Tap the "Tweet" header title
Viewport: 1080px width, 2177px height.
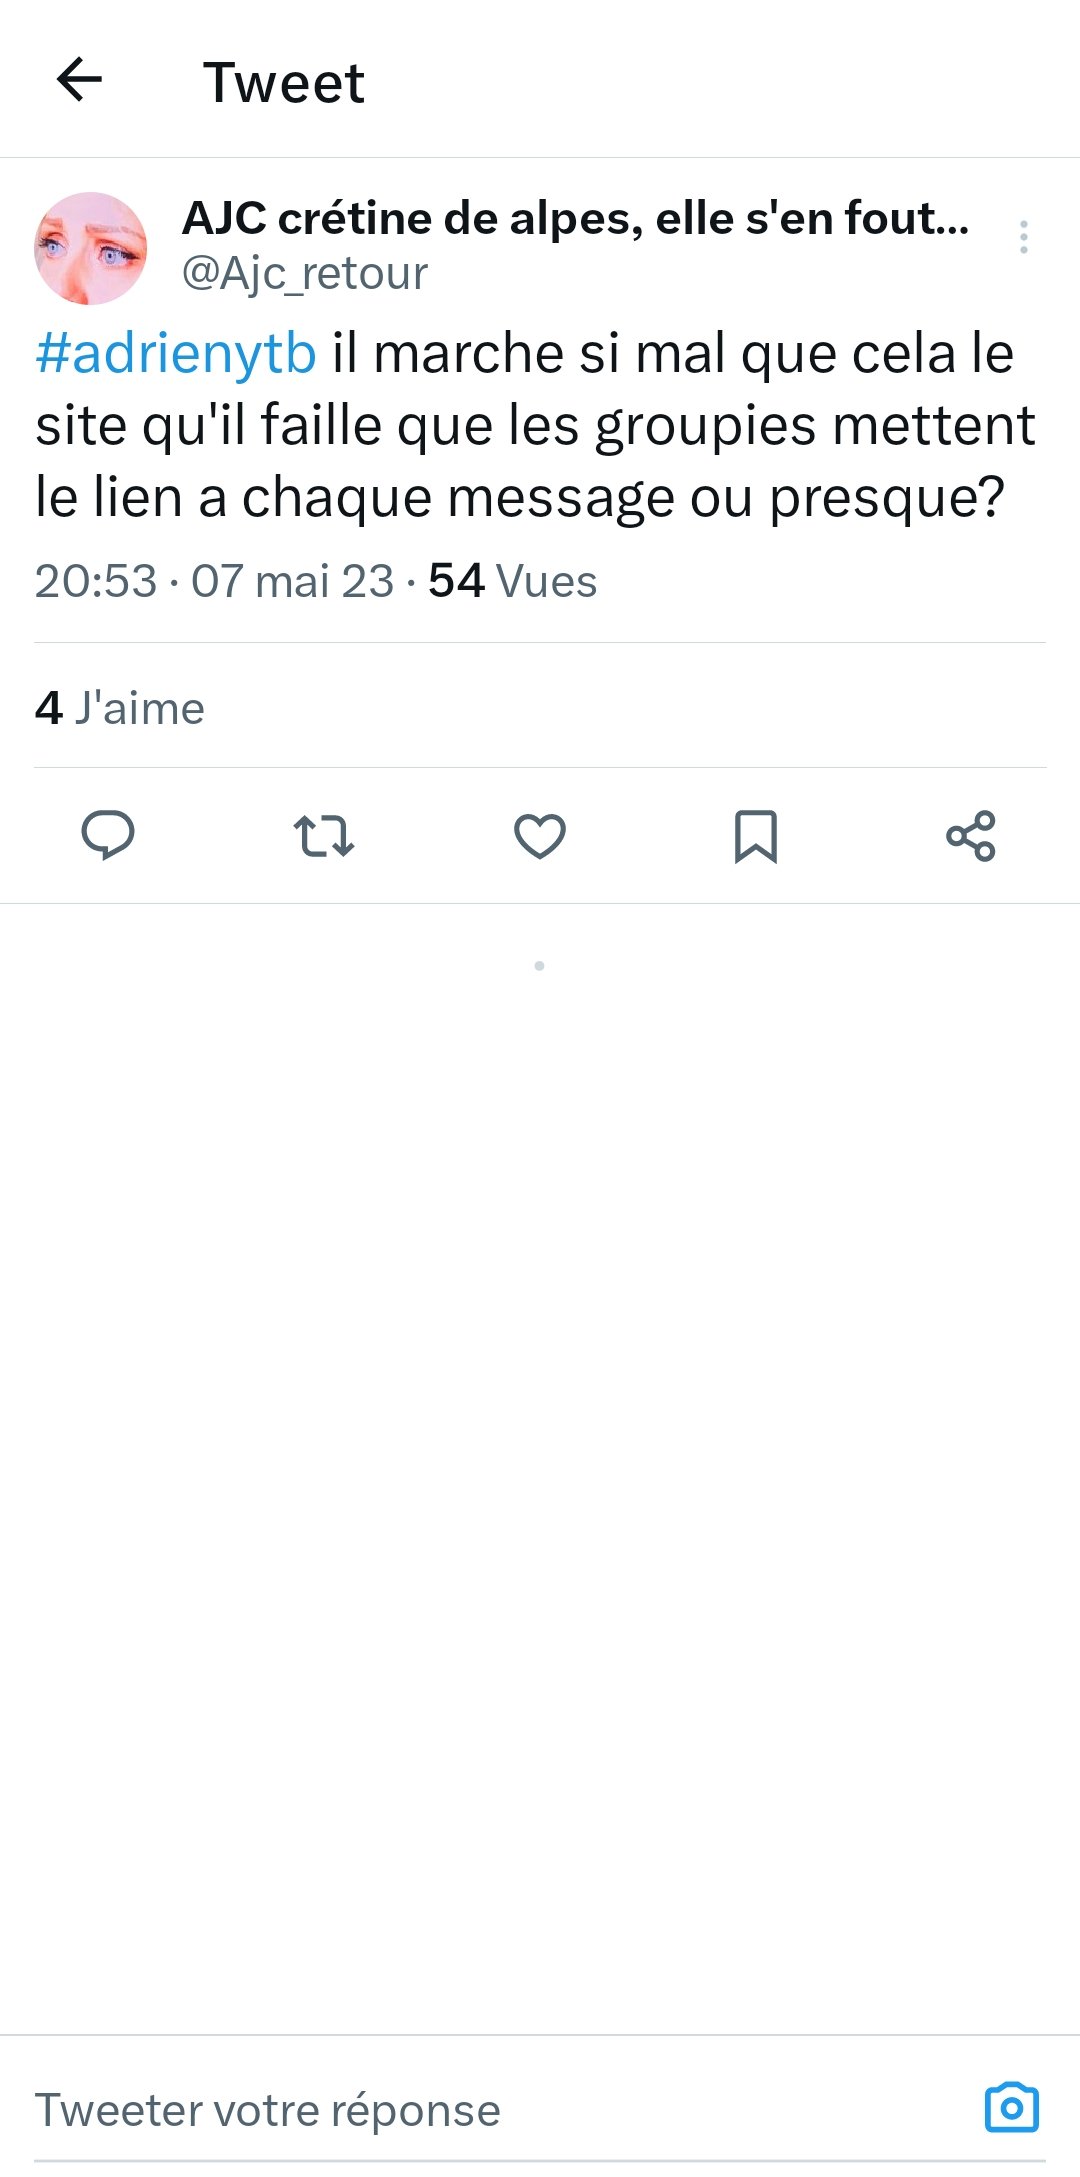click(x=284, y=82)
